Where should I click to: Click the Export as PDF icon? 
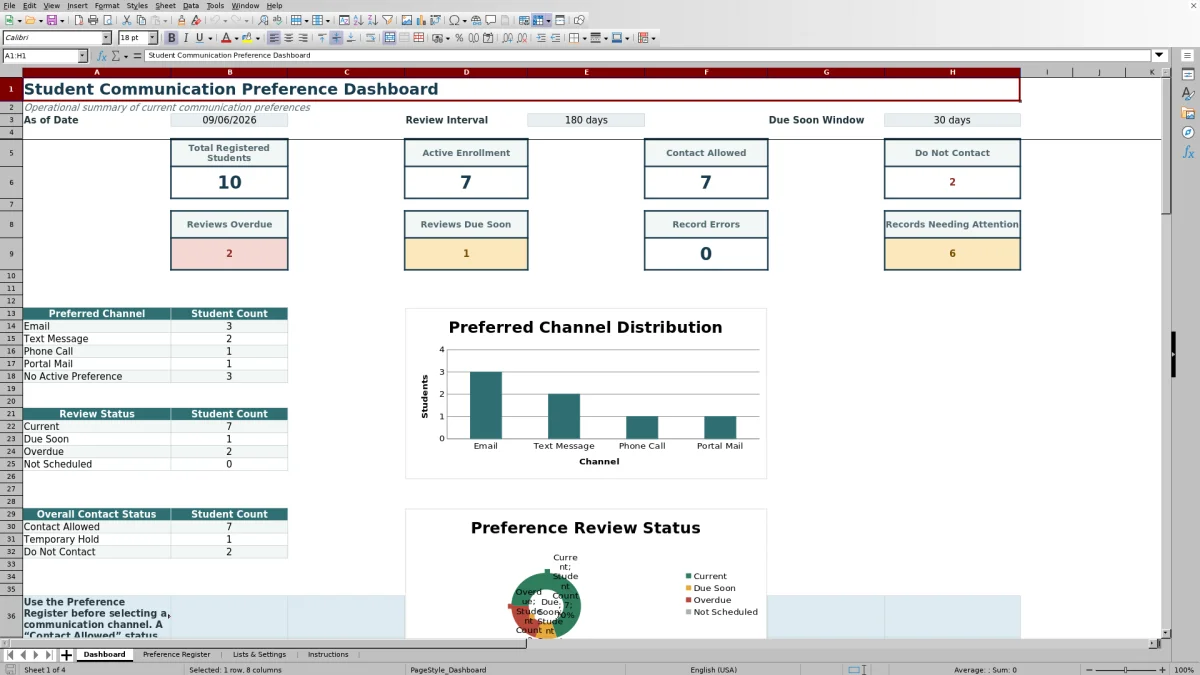[78, 20]
